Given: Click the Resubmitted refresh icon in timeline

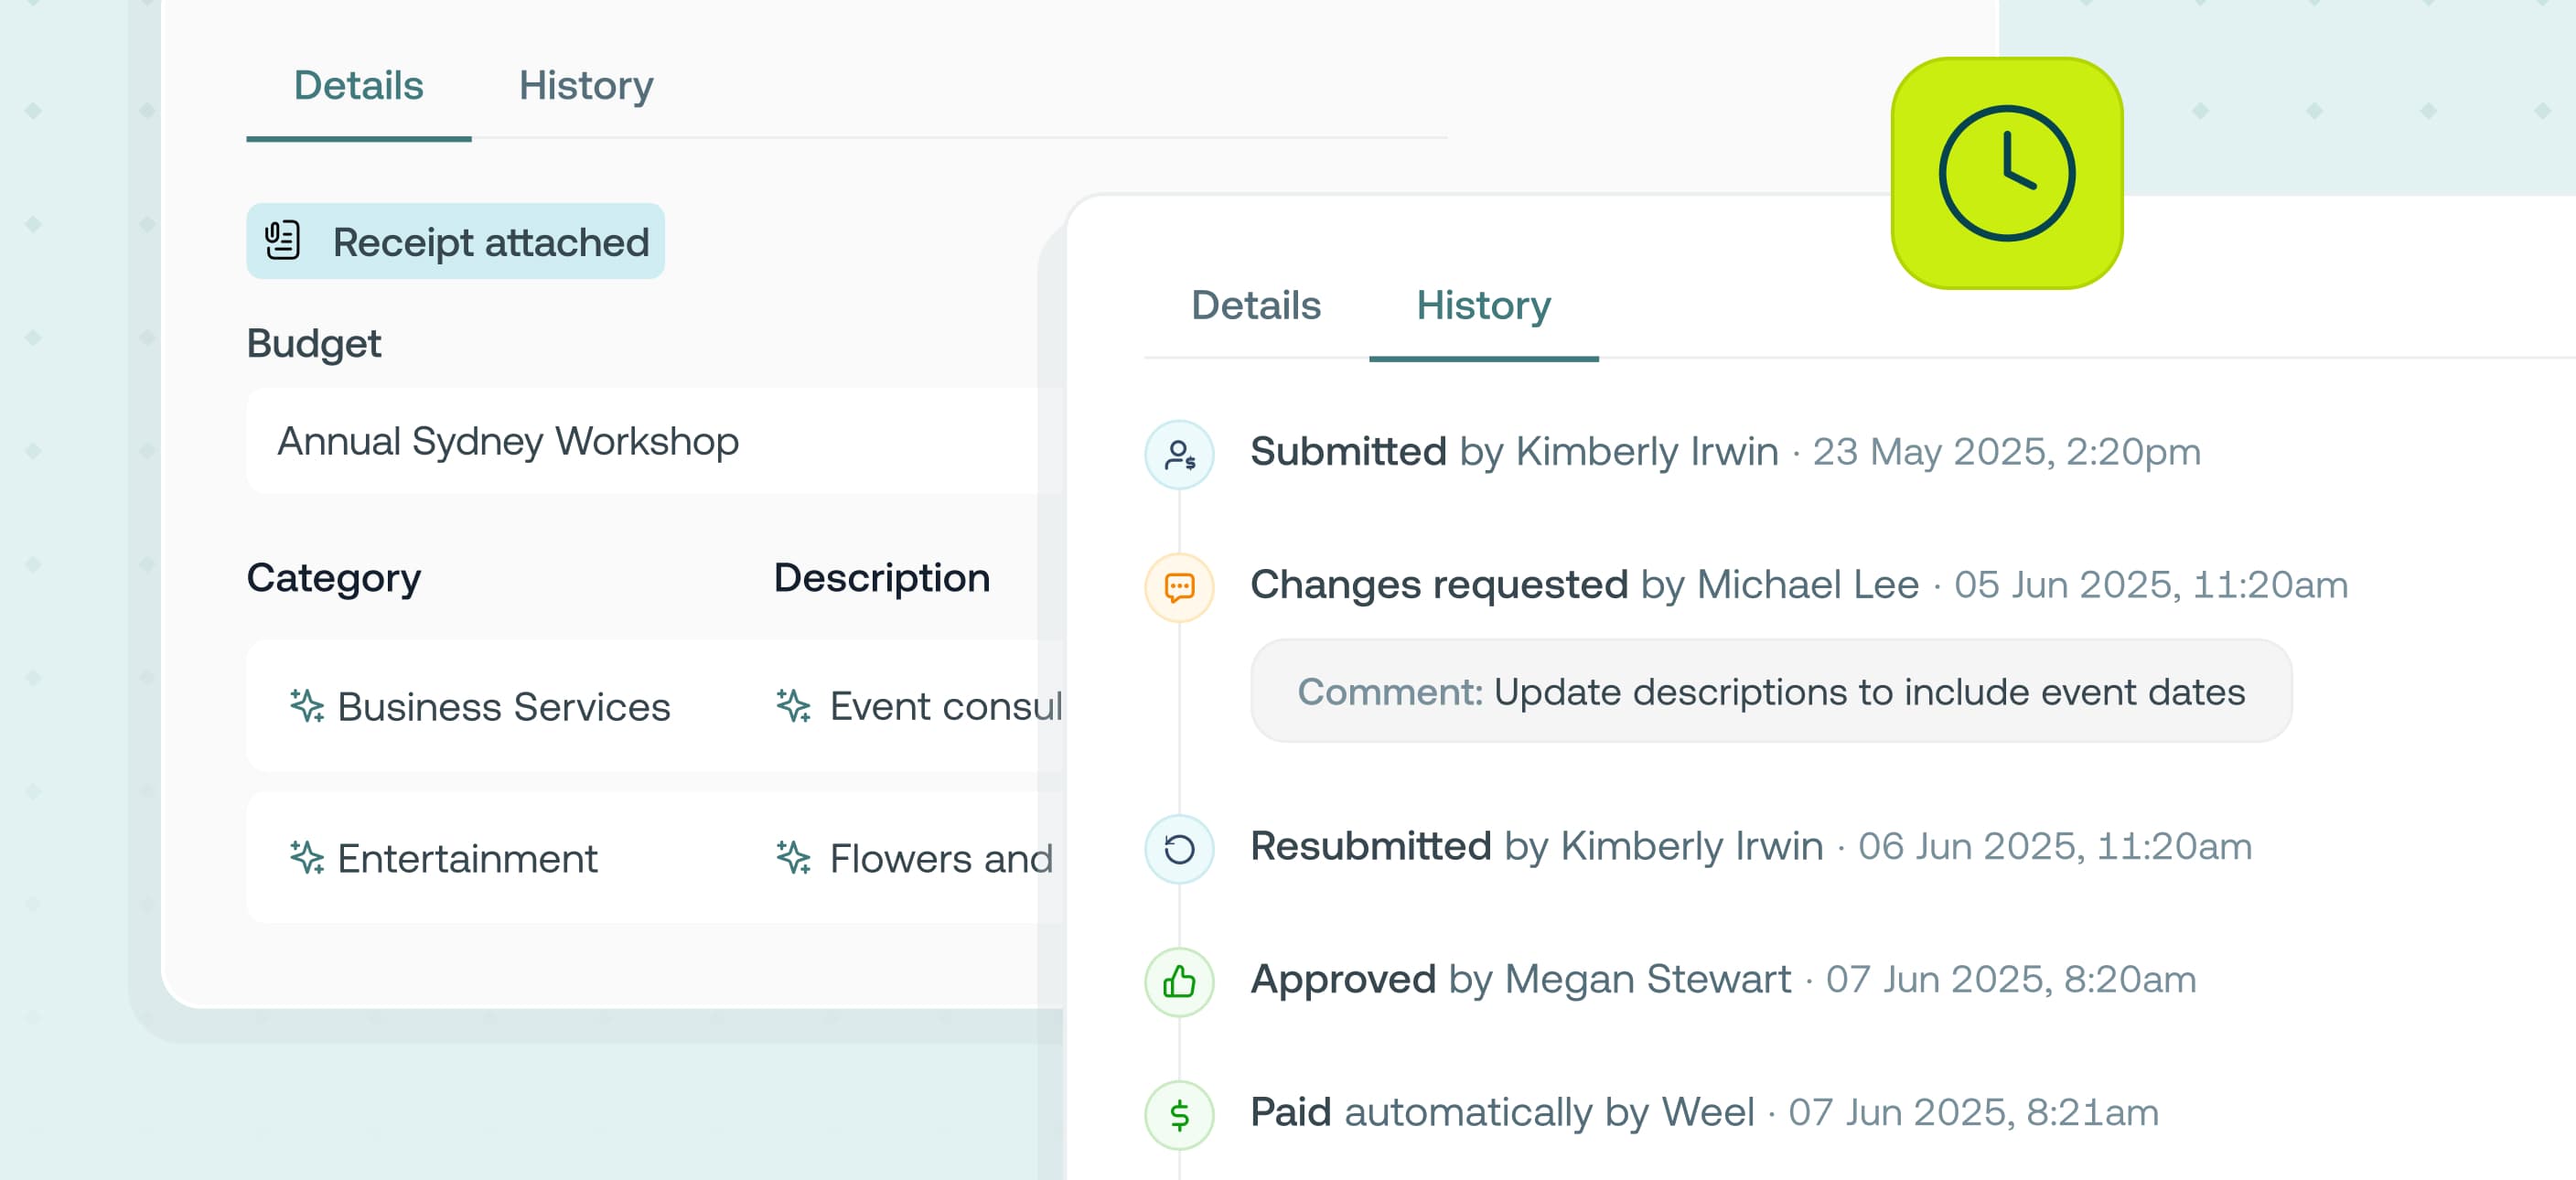Looking at the screenshot, I should pyautogui.click(x=1180, y=850).
